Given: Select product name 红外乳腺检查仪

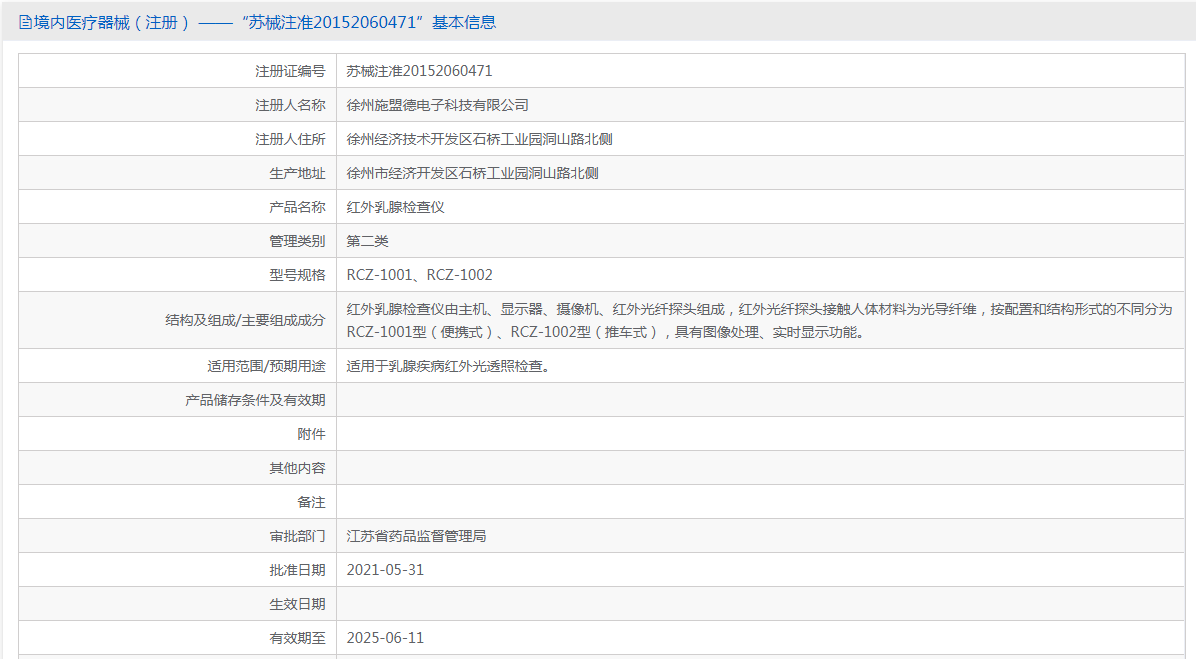Looking at the screenshot, I should pos(395,207).
